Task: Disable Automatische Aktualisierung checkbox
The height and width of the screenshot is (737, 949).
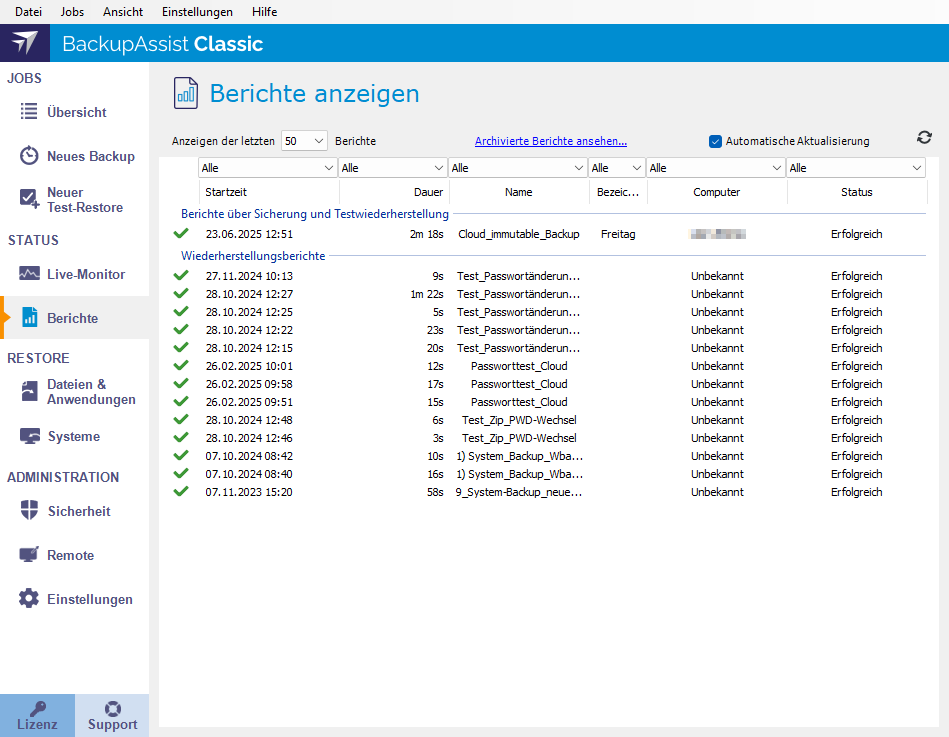Action: pos(715,142)
